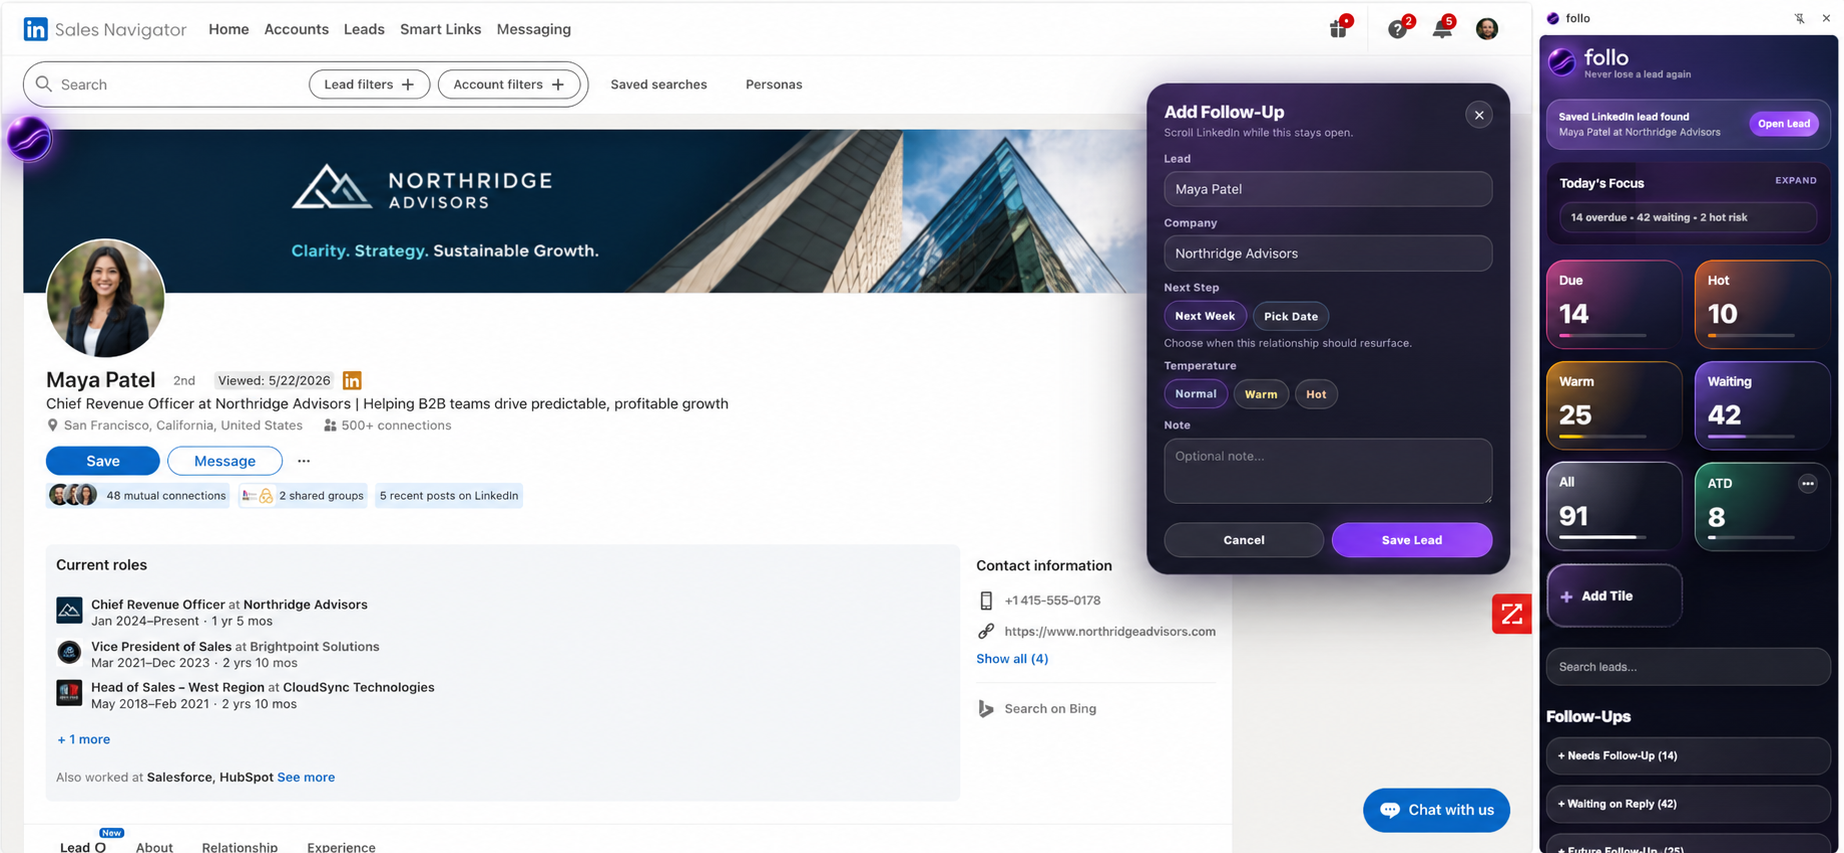Open the Waiting 42 tile

pyautogui.click(x=1762, y=405)
